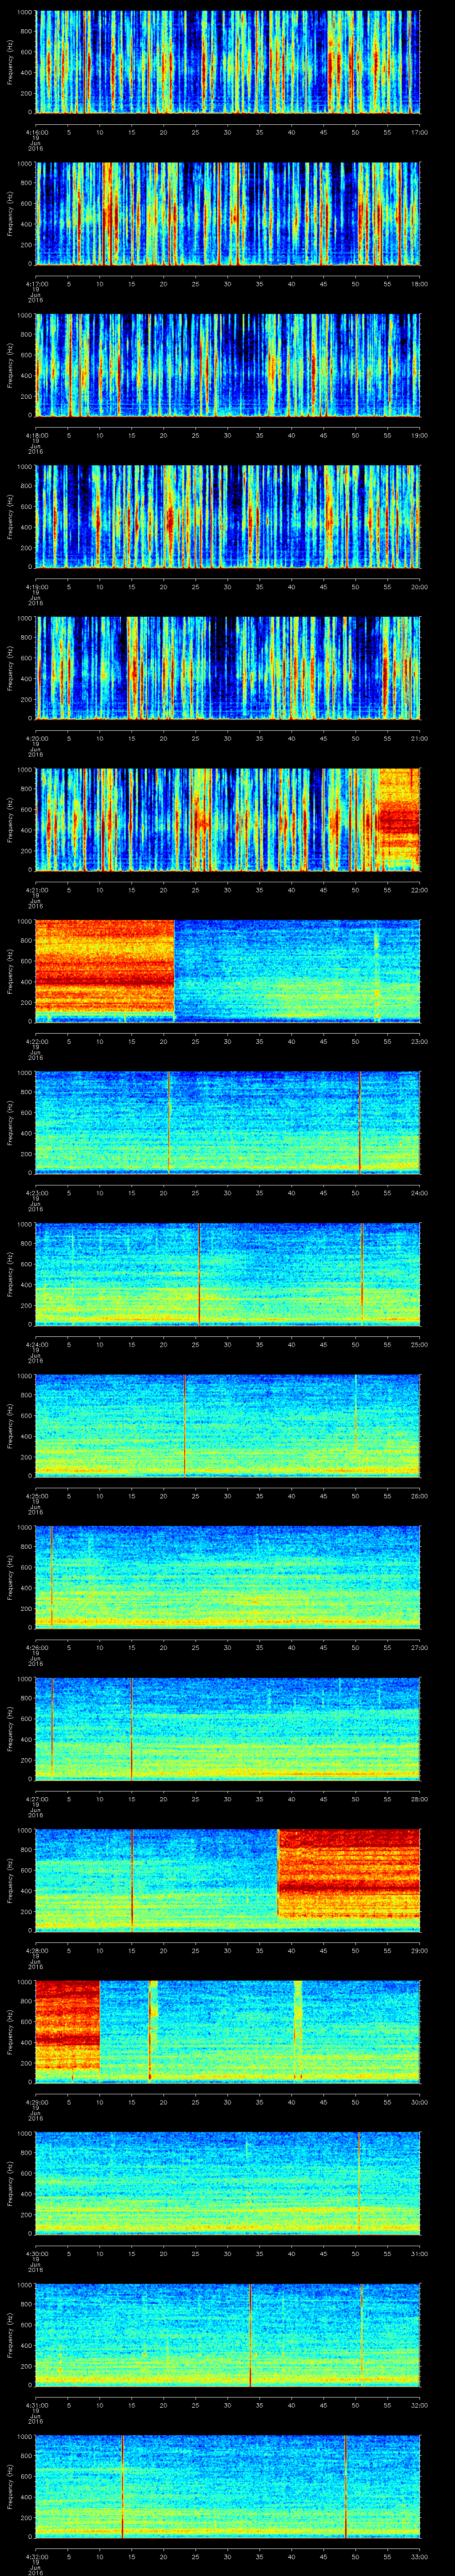Image resolution: width=455 pixels, height=2576 pixels.
Task: Select the "4:17:00" start time label
Action: [x=36, y=284]
